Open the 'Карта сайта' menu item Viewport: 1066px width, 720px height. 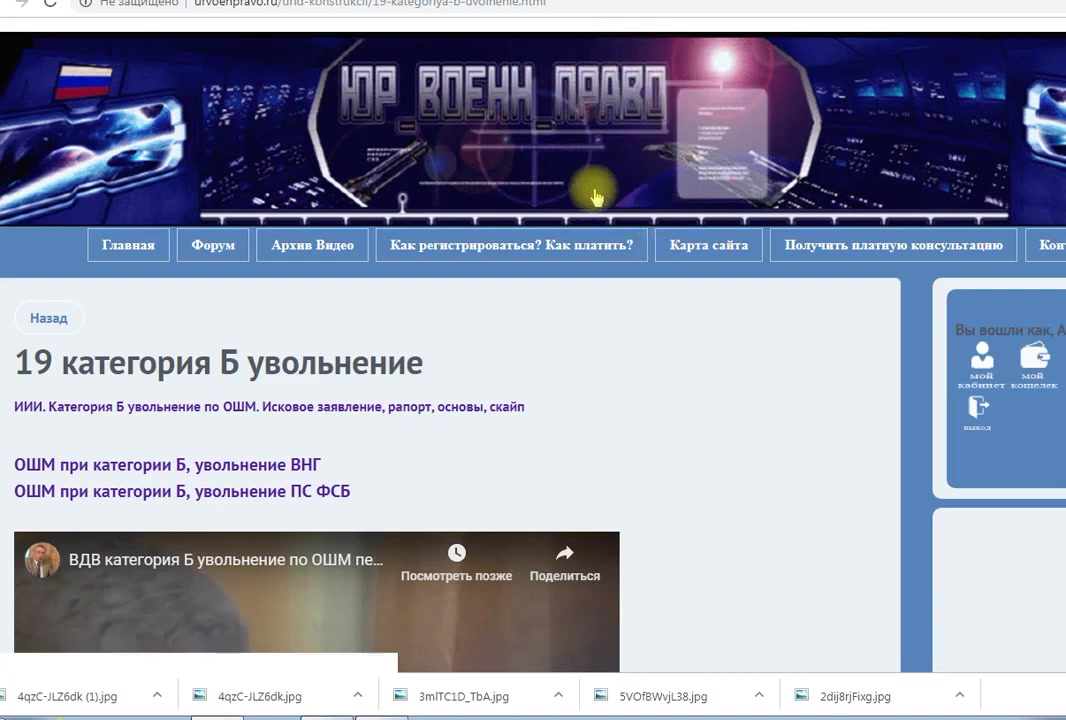708,245
